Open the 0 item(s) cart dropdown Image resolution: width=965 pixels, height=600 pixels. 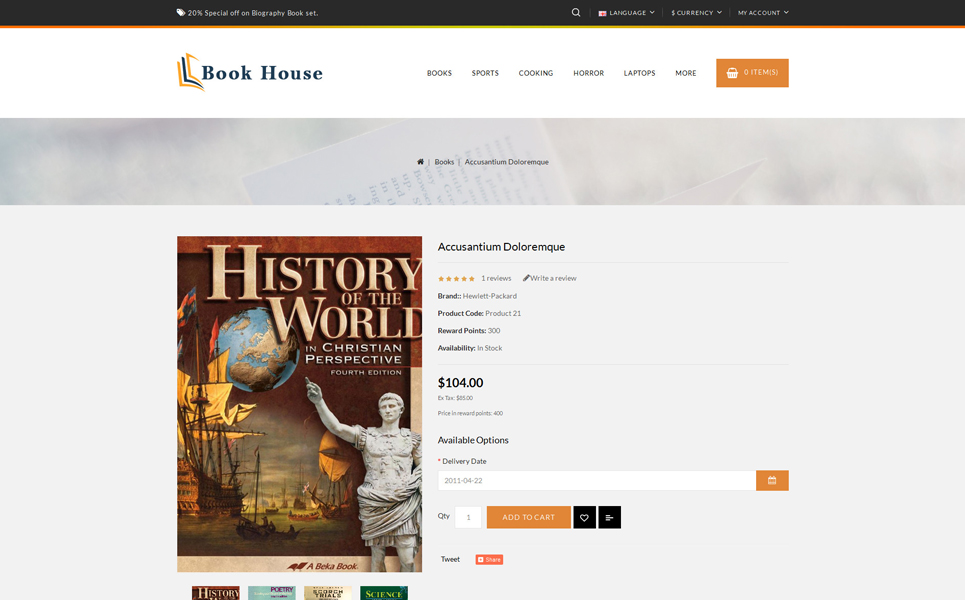coord(752,73)
